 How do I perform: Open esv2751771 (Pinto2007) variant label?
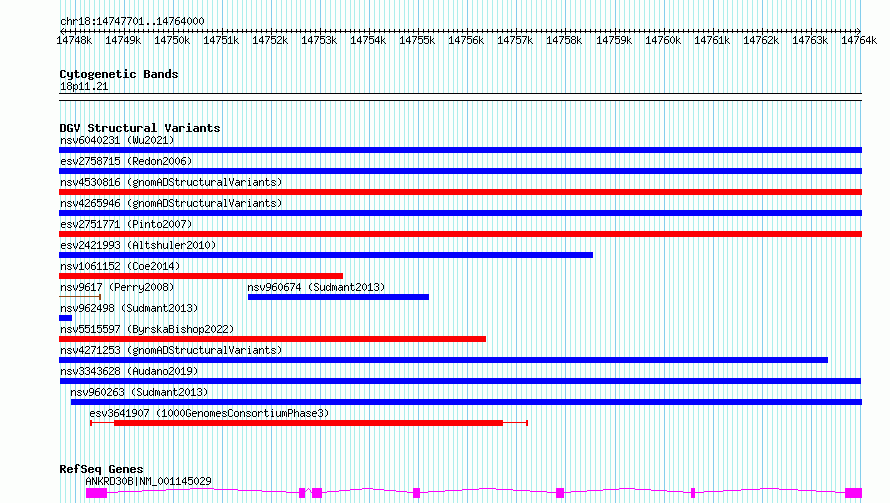(126, 224)
